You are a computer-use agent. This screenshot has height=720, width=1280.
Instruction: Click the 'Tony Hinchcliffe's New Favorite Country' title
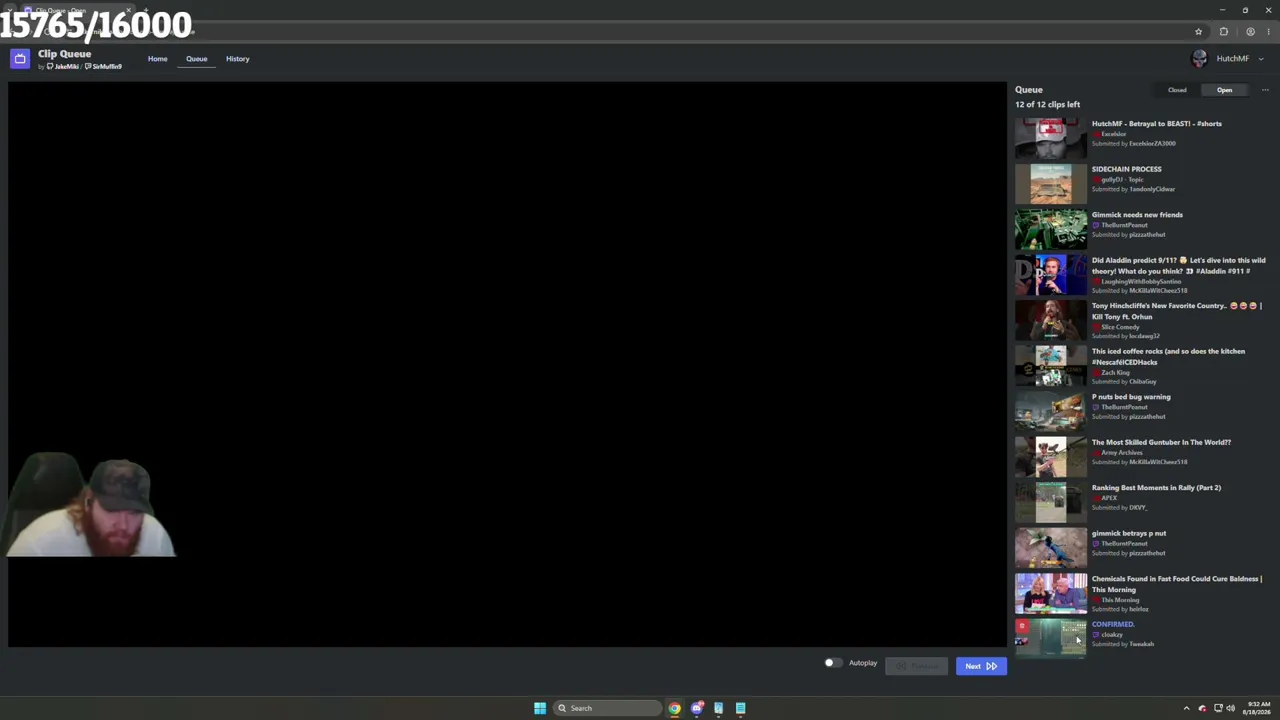(1177, 311)
